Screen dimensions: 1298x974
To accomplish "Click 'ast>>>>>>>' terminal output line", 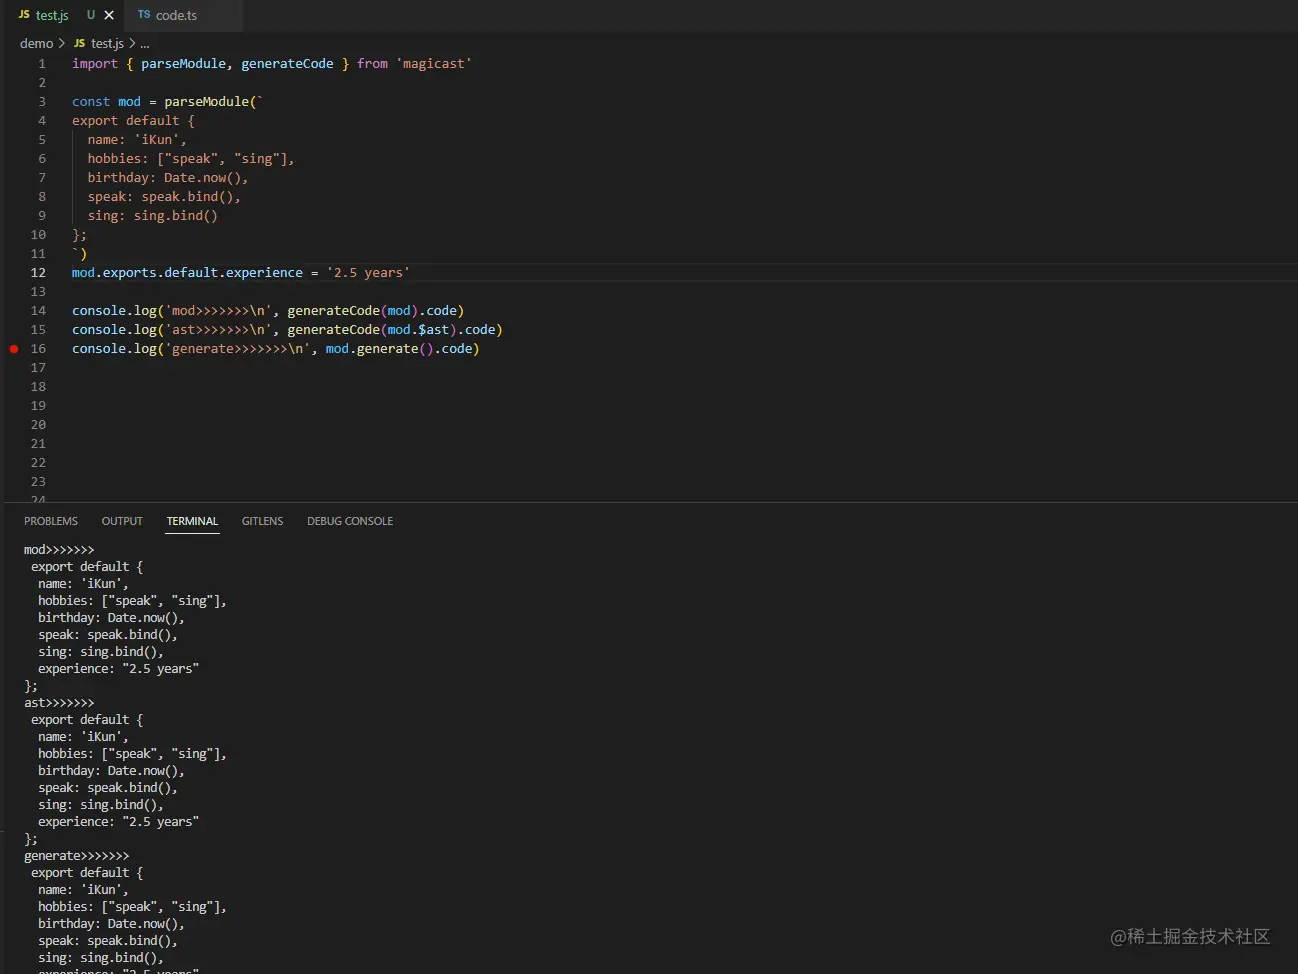I will click(x=59, y=703).
